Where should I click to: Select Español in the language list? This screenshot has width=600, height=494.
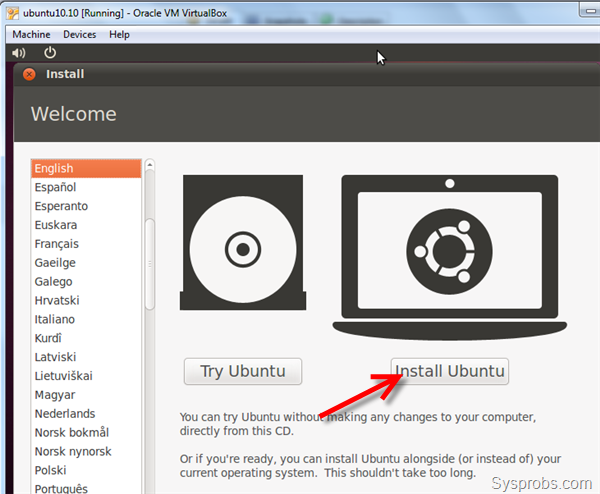coord(86,187)
